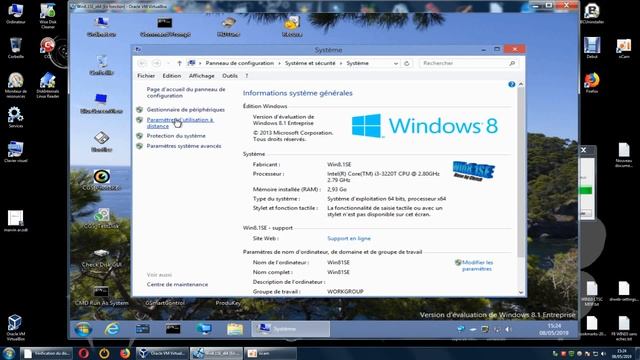Image resolution: width=640 pixels, height=360 pixels.
Task: Open Gestionnaire de périphériques link
Action: pyautogui.click(x=186, y=109)
